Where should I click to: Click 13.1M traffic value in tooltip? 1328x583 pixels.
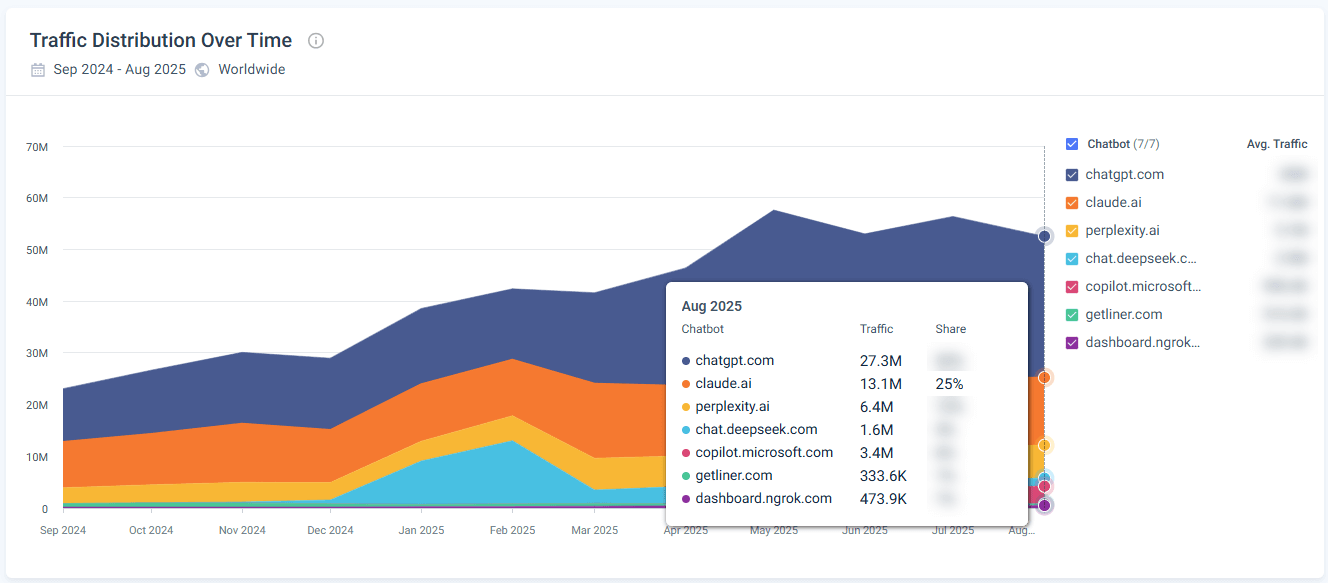(881, 384)
